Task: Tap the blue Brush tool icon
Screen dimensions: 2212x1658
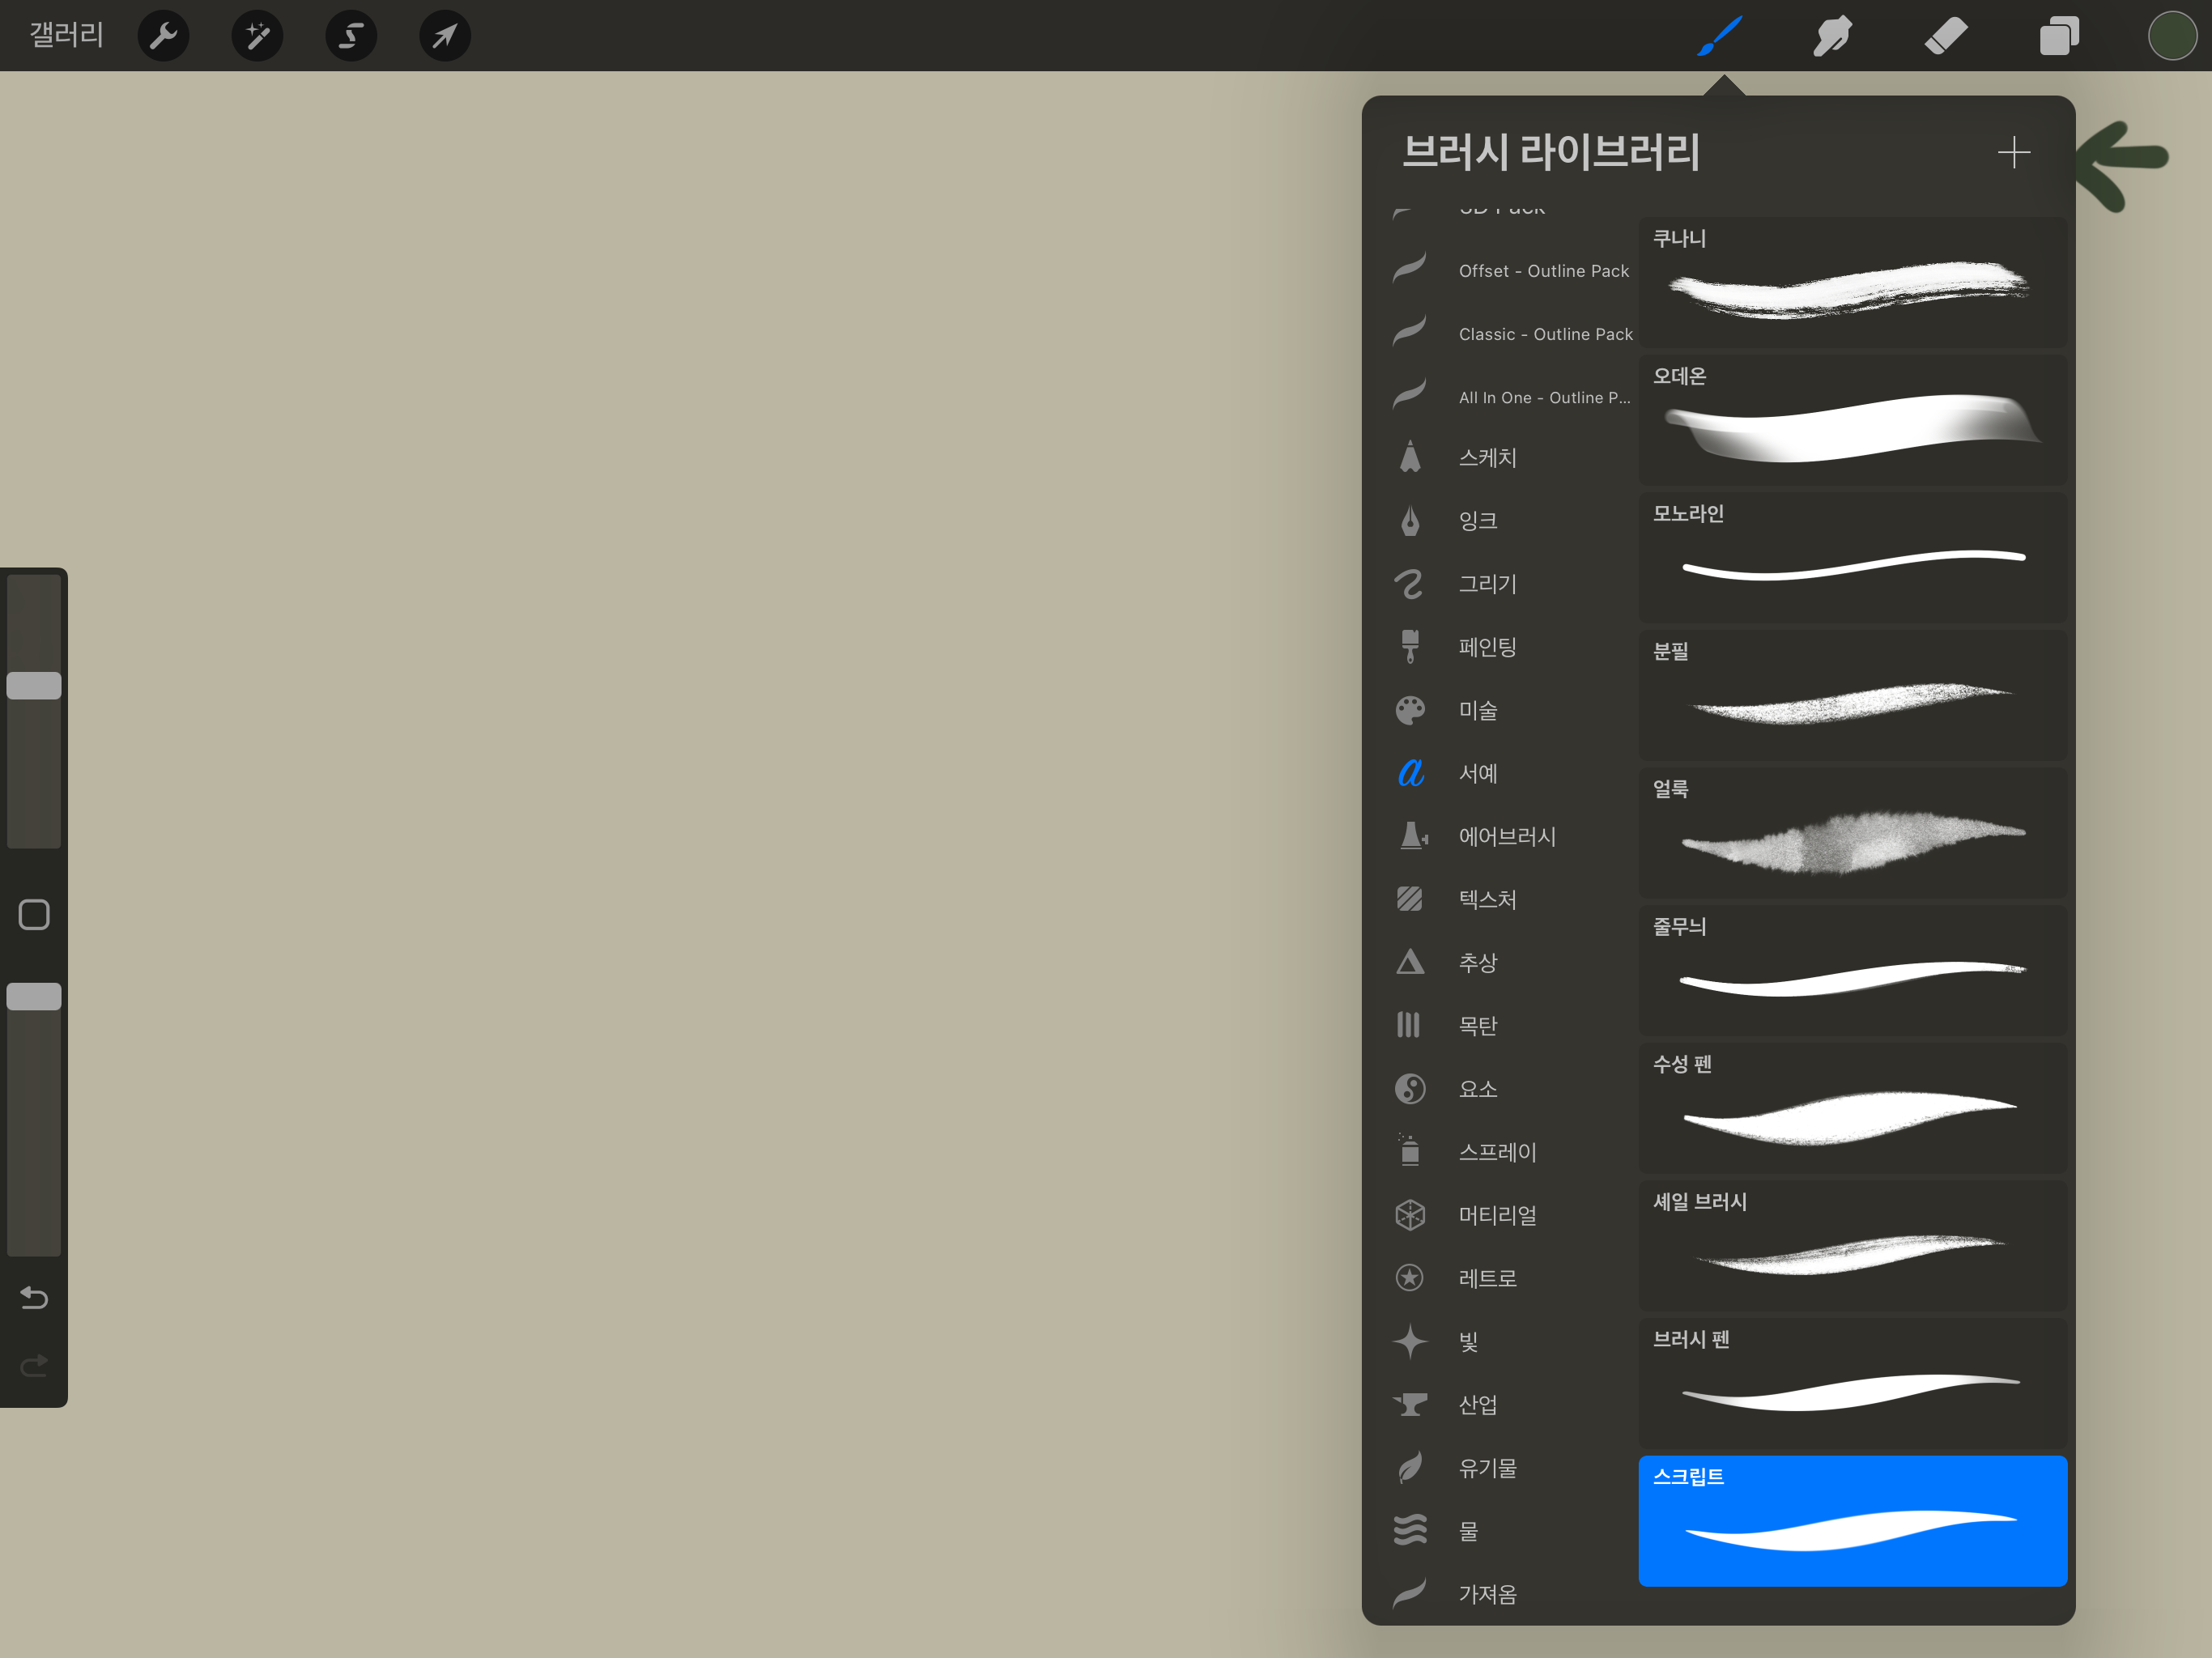Action: [1720, 36]
